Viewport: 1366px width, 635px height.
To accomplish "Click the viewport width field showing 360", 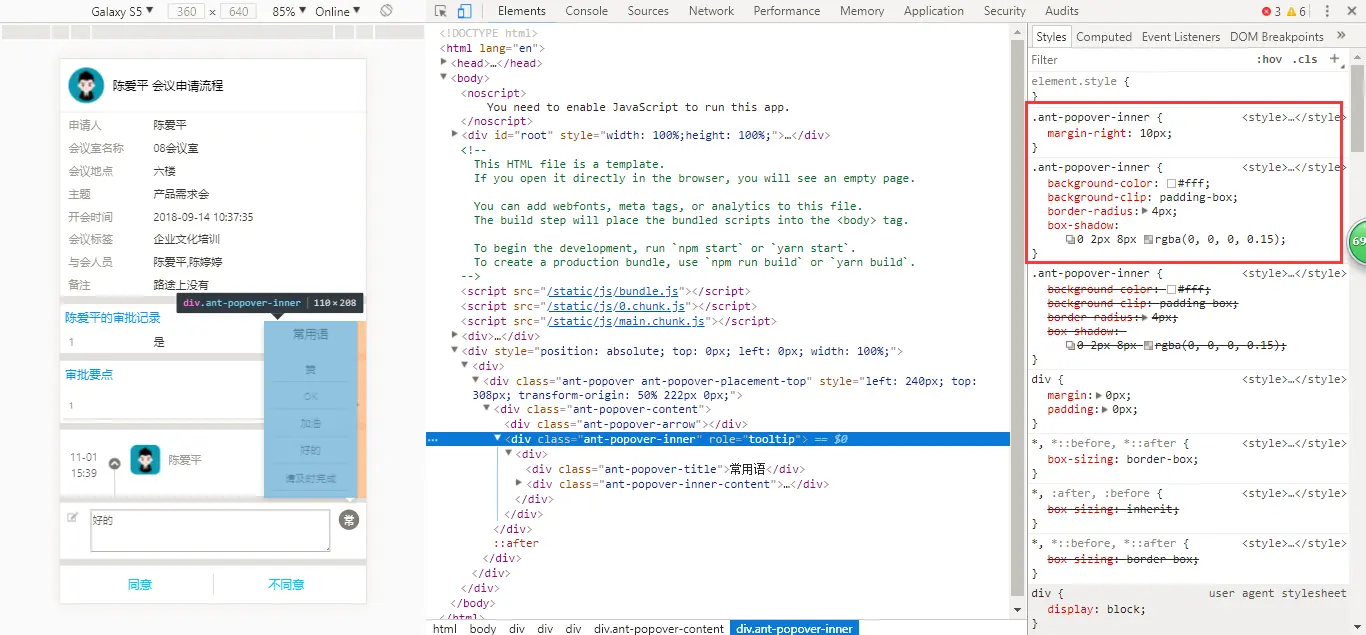I will (186, 11).
